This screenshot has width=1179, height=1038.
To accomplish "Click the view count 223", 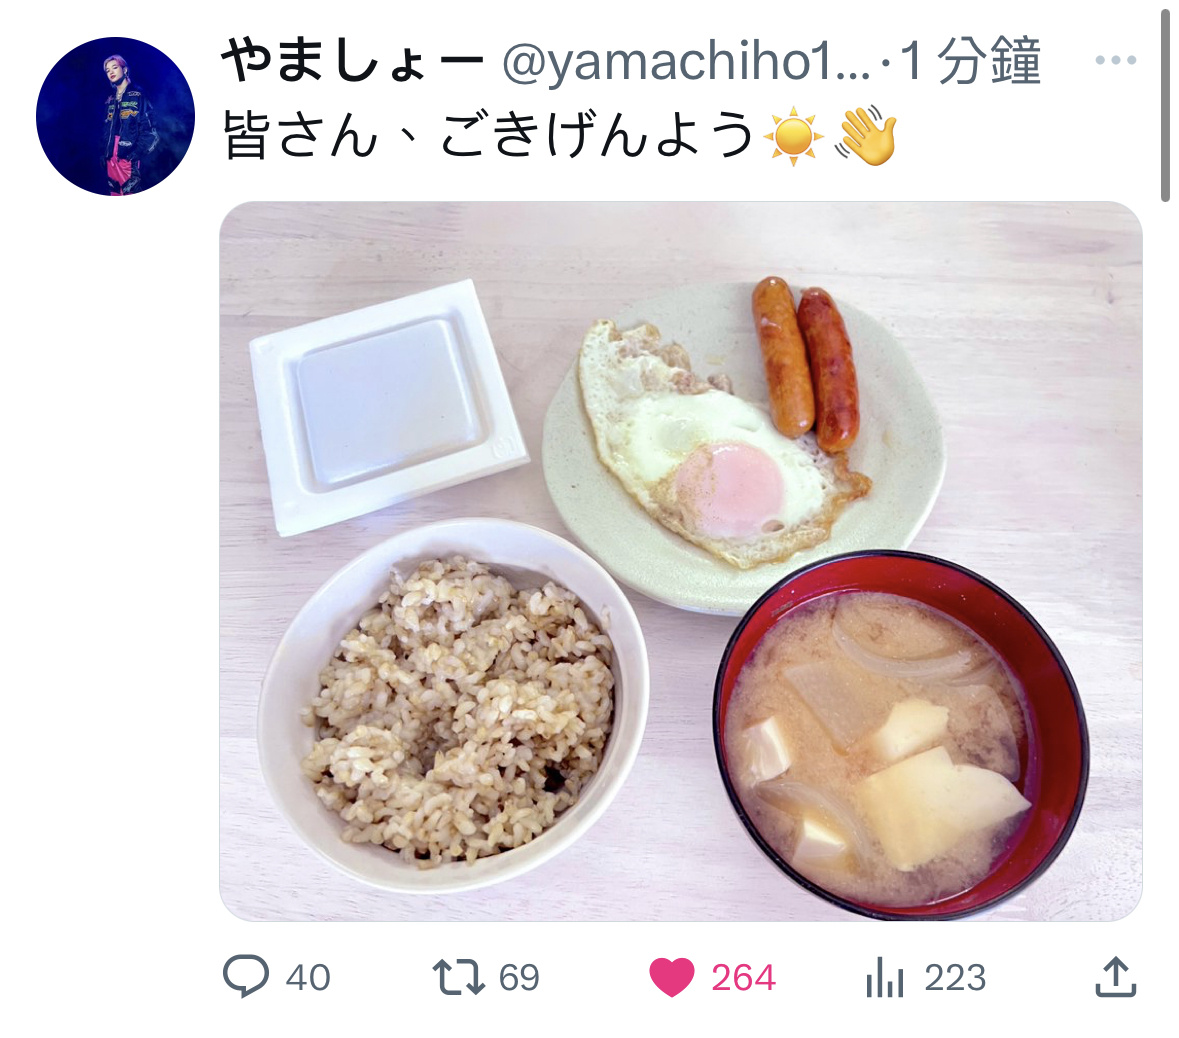I will (x=955, y=978).
